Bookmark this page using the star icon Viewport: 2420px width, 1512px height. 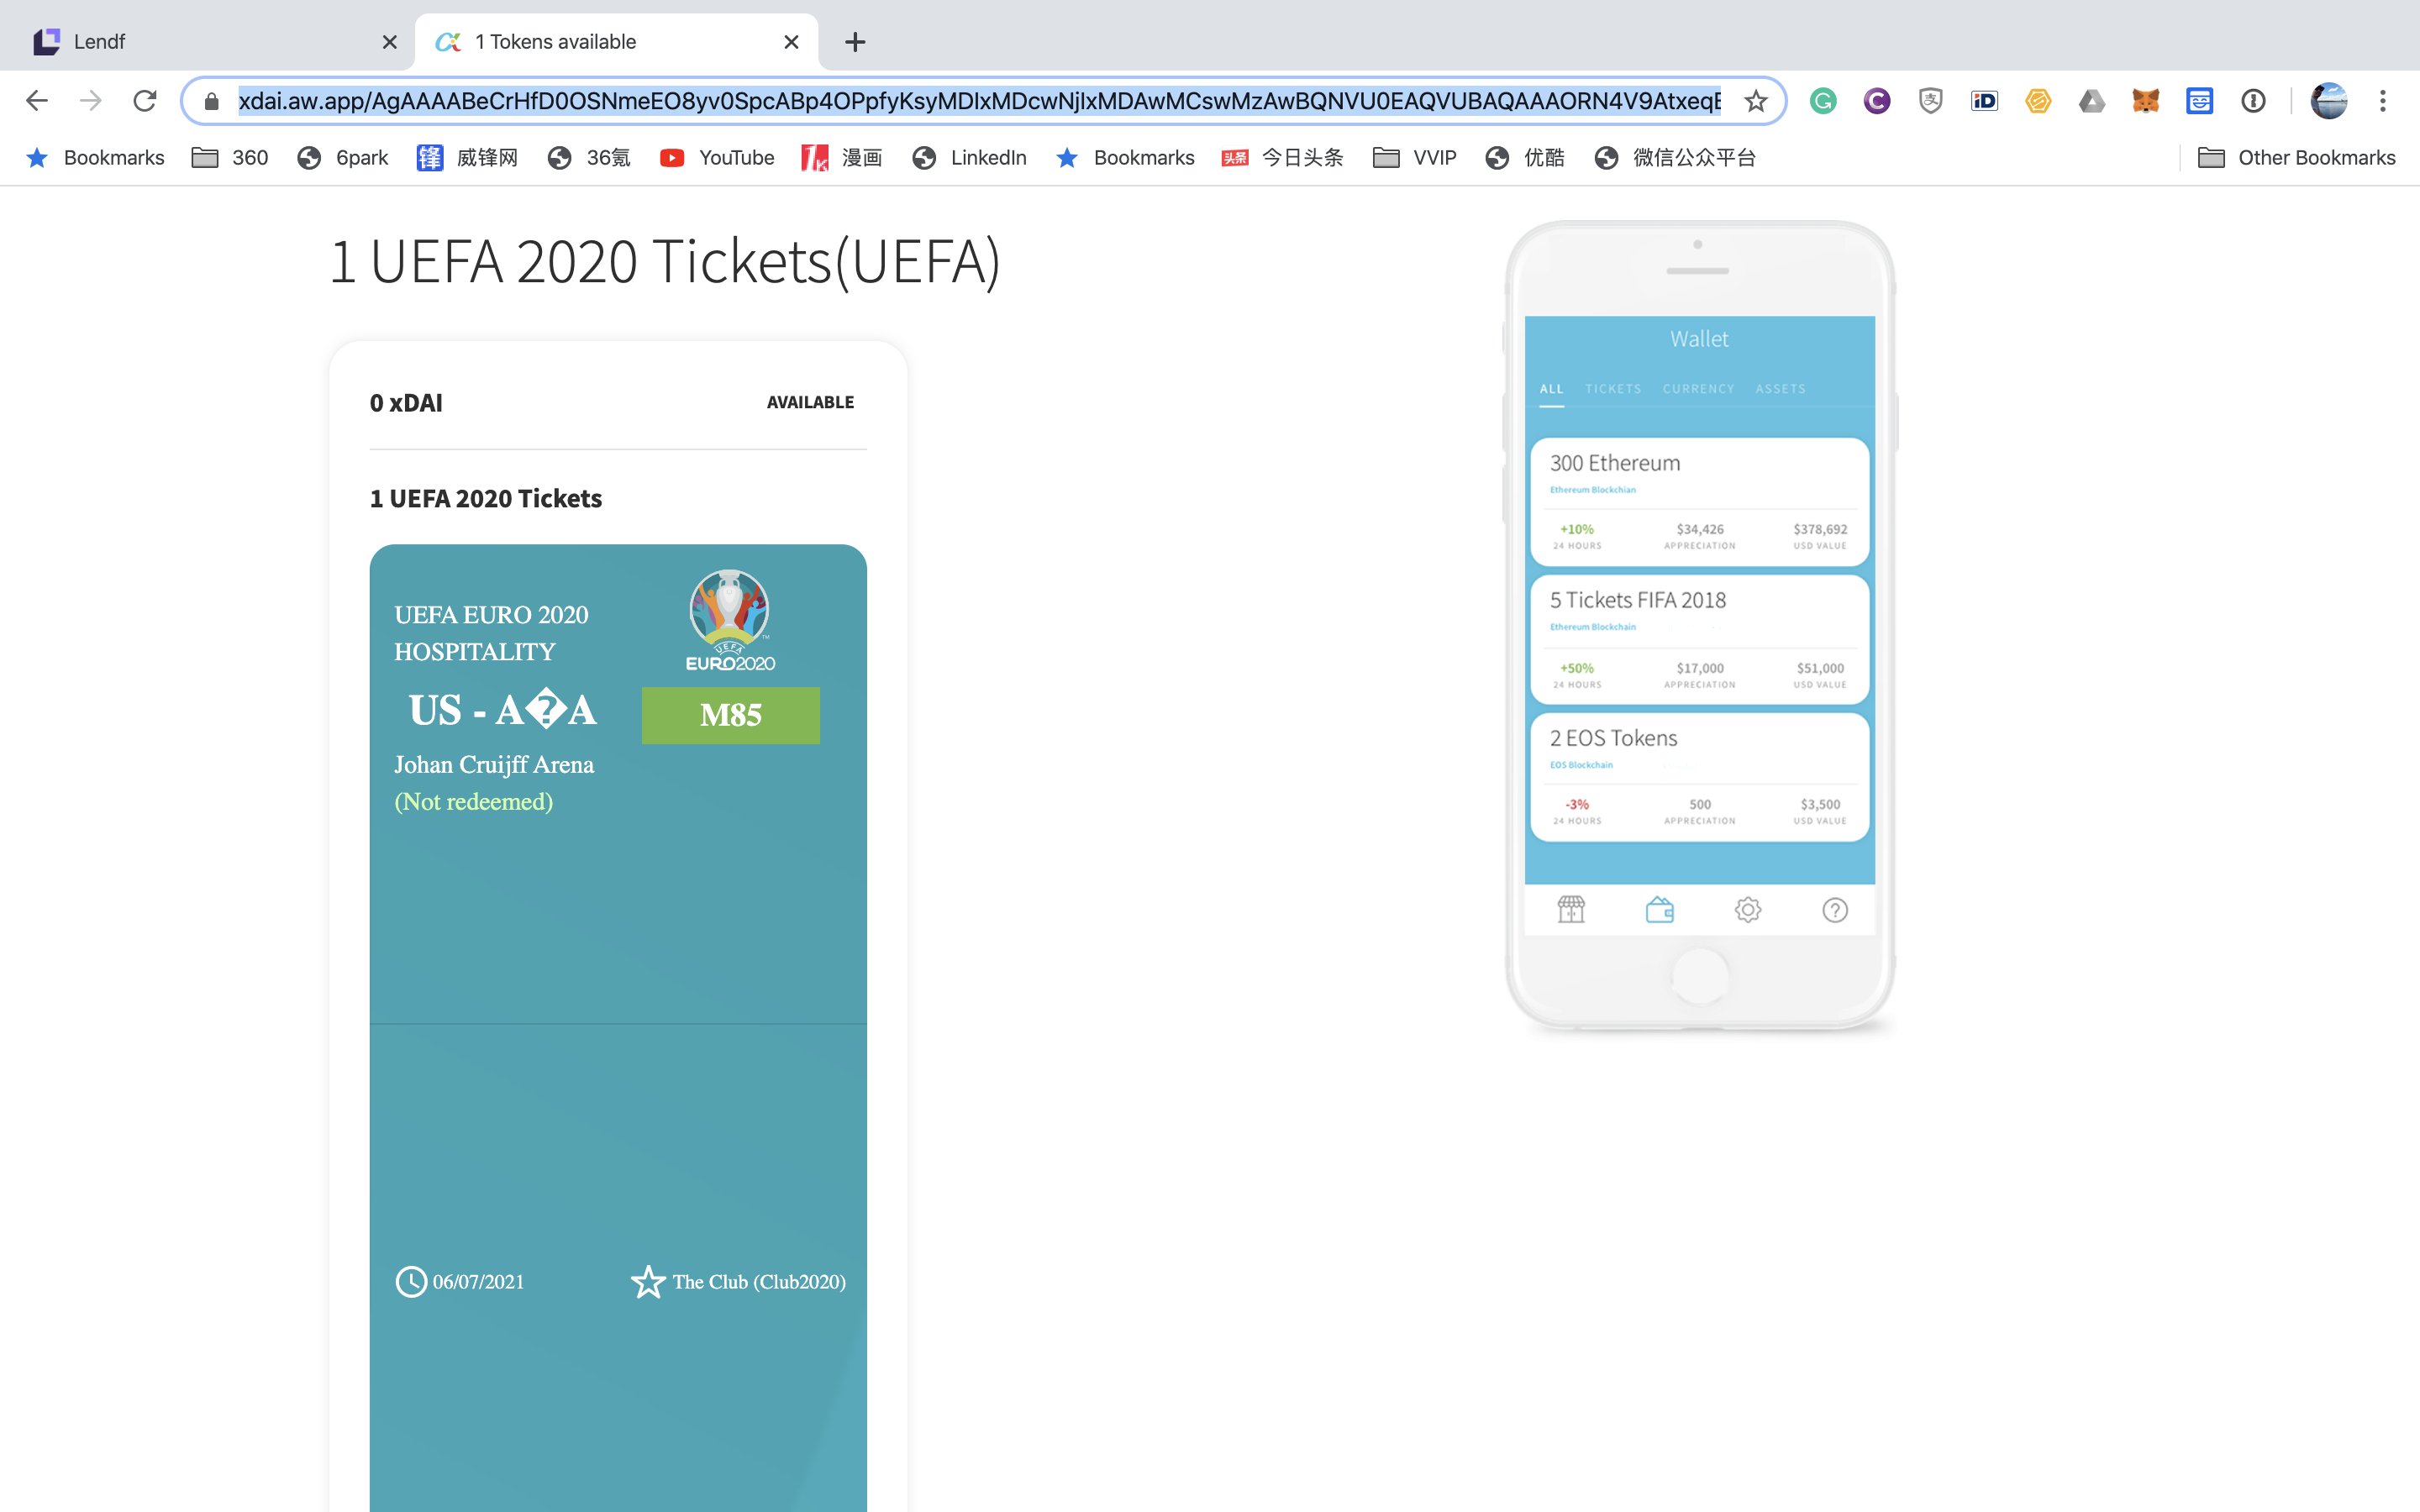pos(1756,100)
